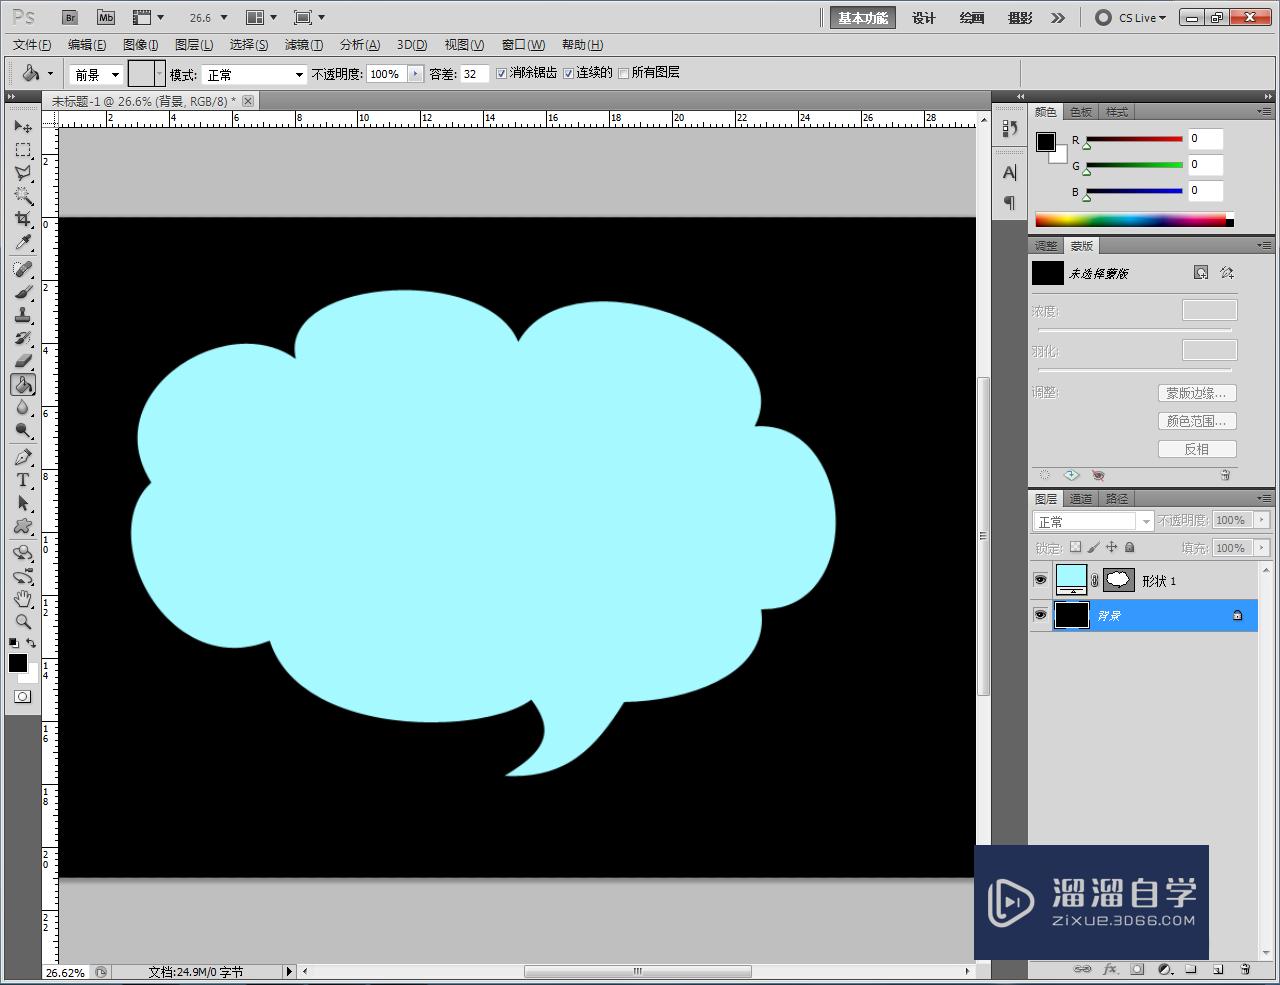Select the Paint Bucket tool

(23, 385)
